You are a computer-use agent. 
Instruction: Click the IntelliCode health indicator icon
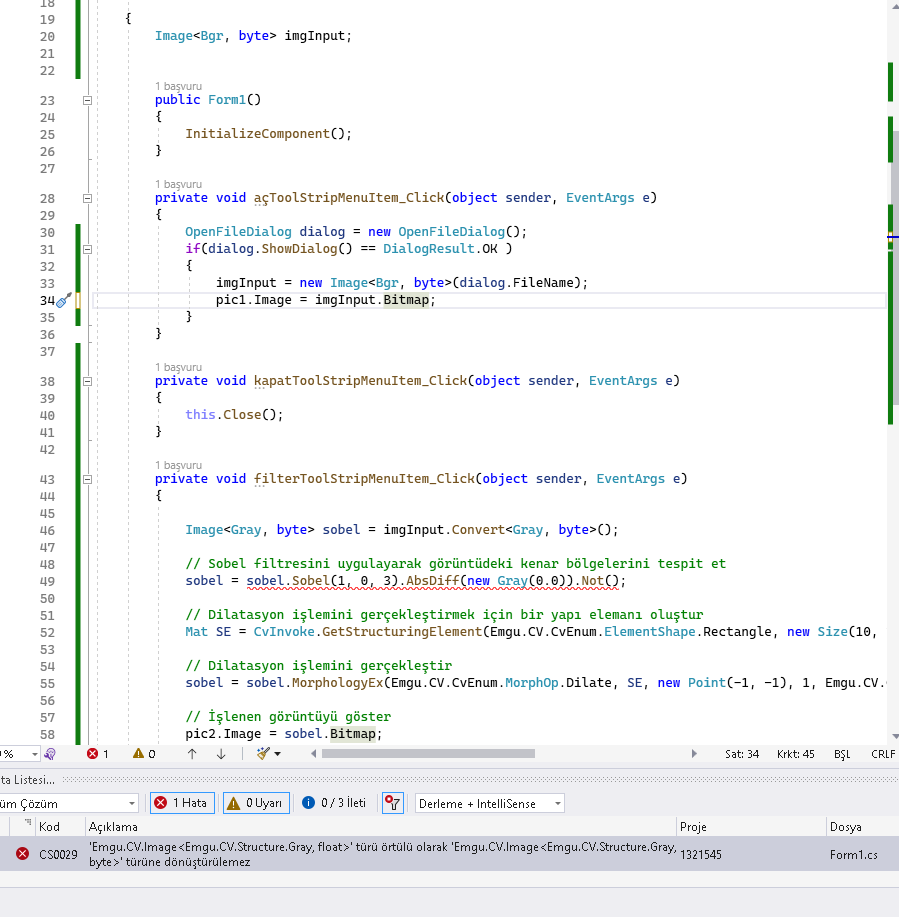click(50, 754)
